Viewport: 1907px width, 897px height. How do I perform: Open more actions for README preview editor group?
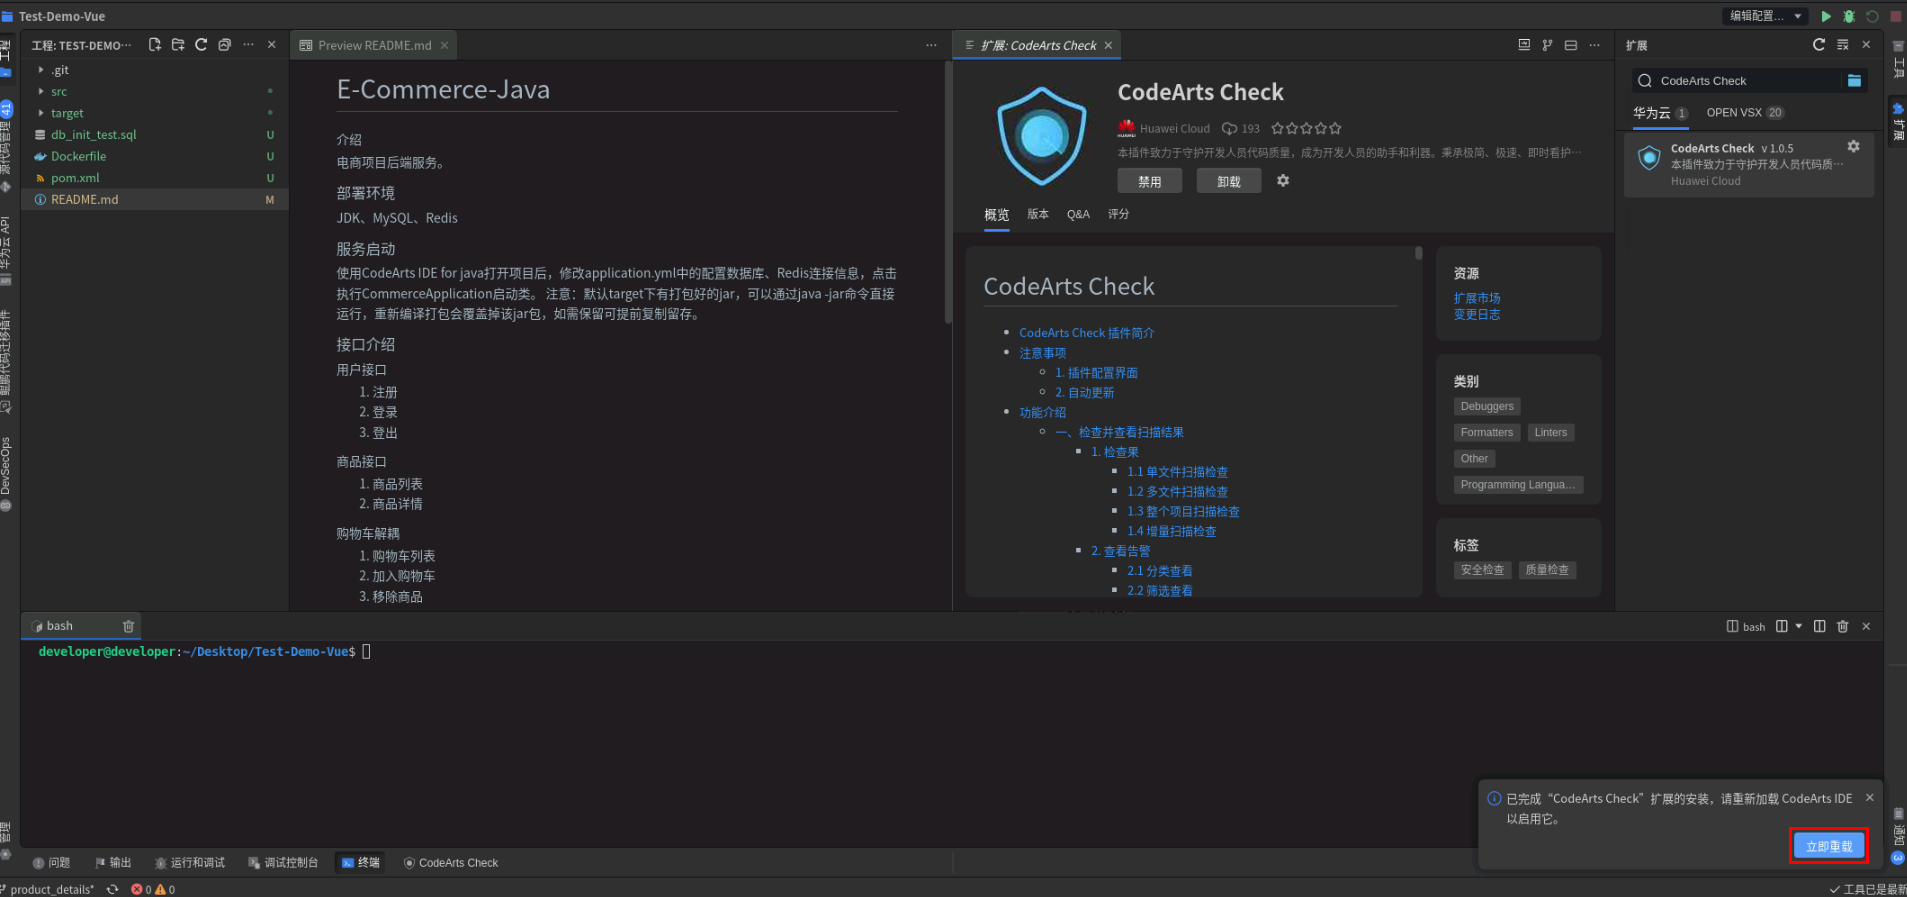931,45
